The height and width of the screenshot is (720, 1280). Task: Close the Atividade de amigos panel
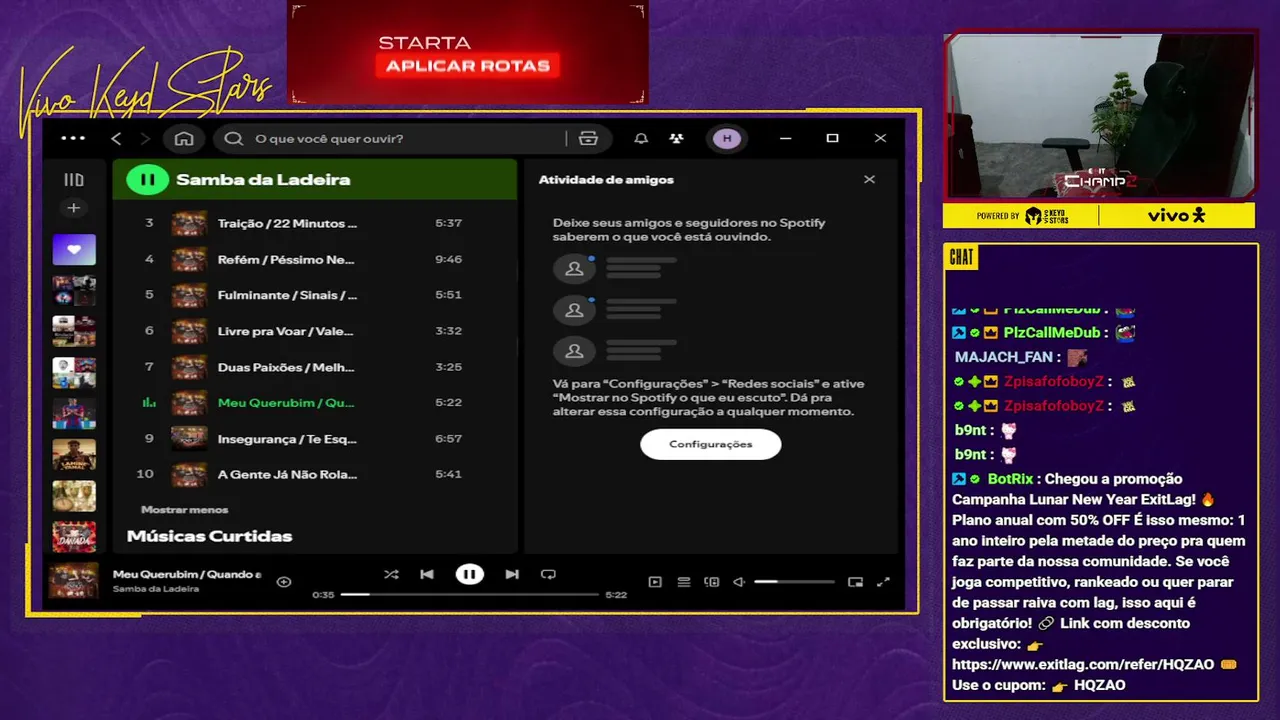coord(869,179)
